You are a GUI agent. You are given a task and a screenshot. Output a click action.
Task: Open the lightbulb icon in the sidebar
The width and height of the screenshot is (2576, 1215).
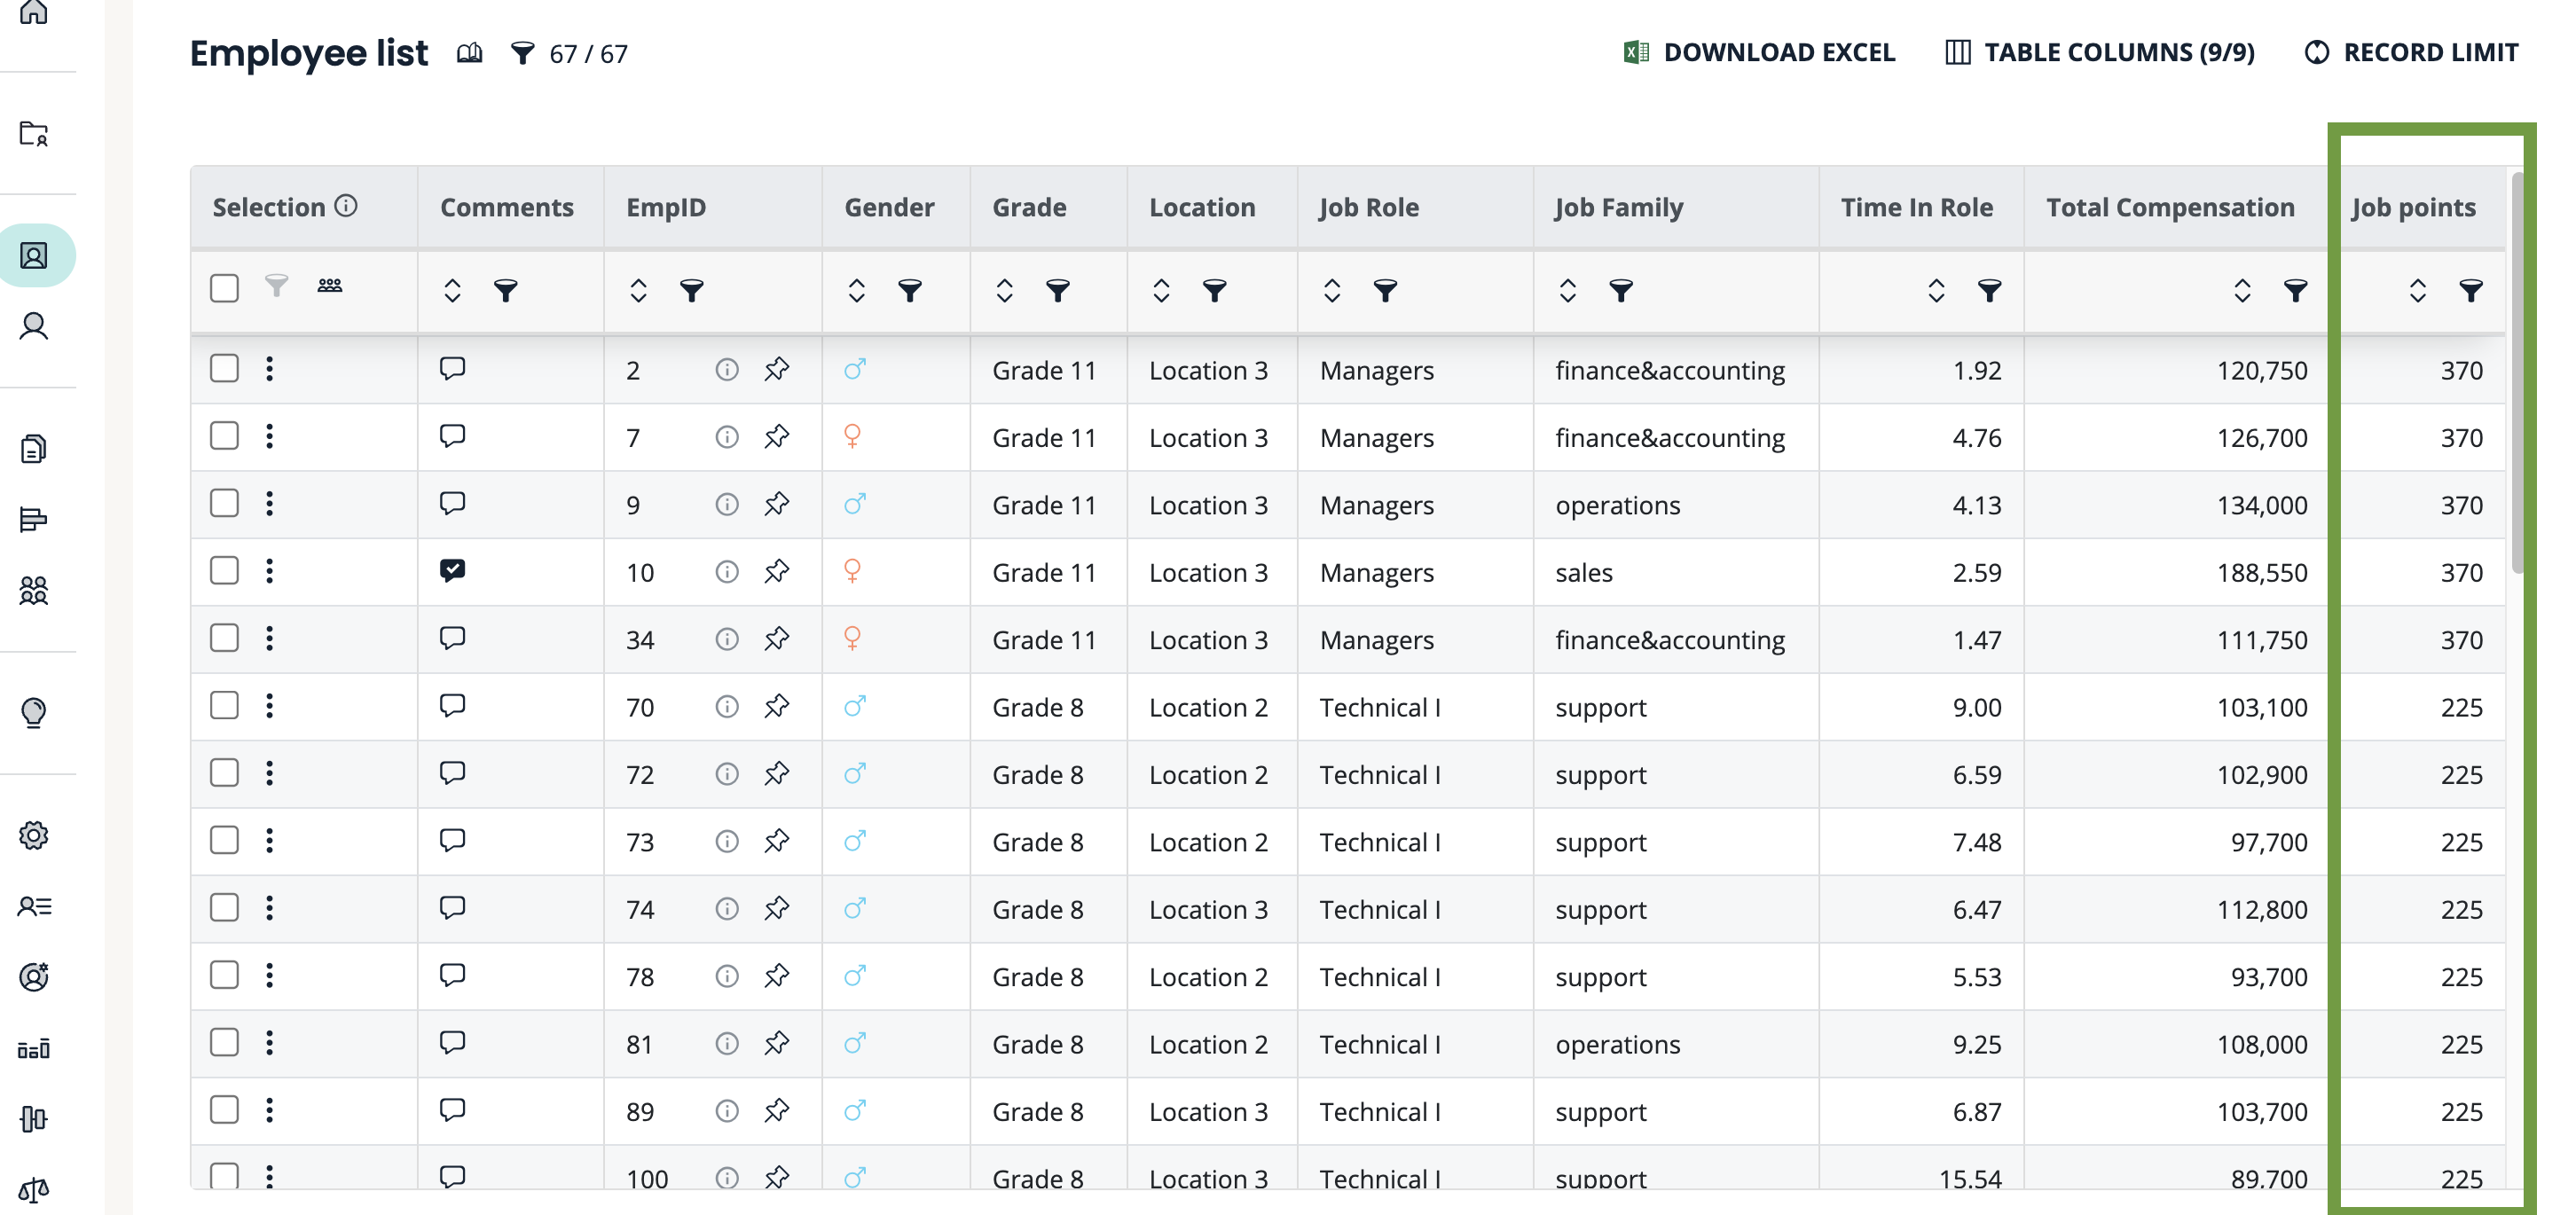pyautogui.click(x=34, y=712)
